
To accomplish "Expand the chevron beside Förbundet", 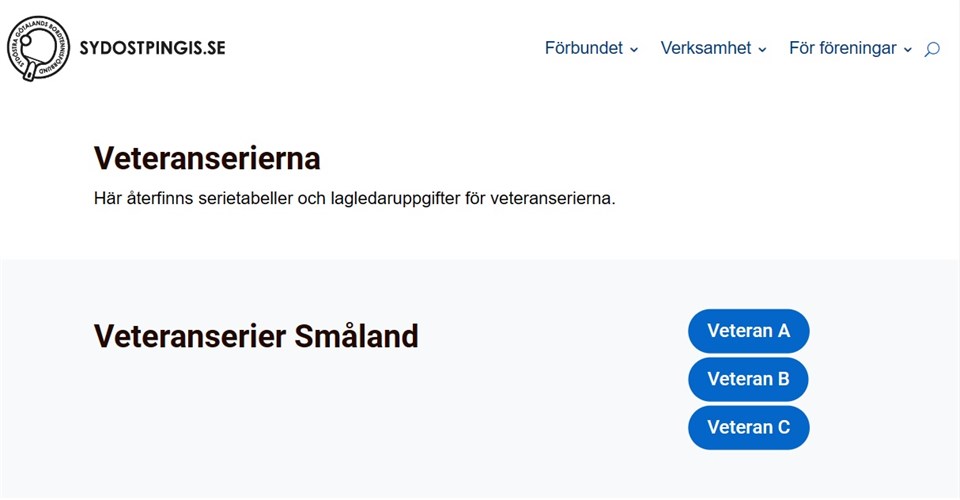I will tap(634, 50).
